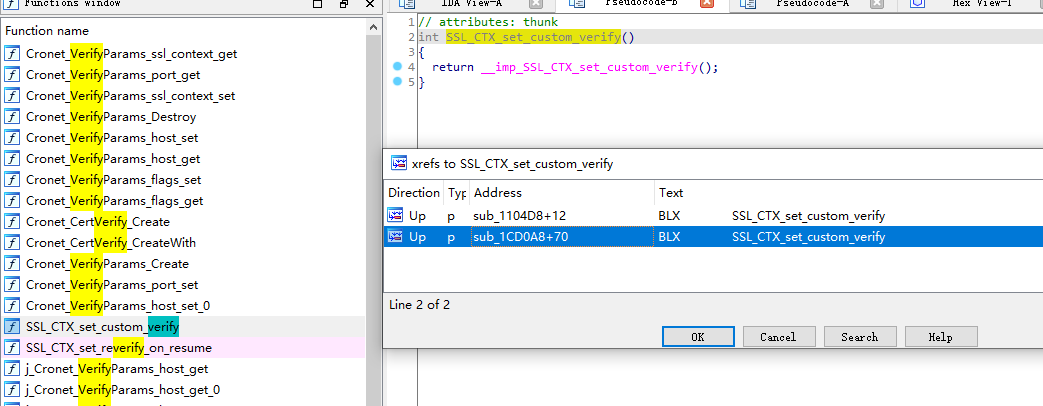Click the Functions window vertical scrollbar
Screen dimensions: 1043x406
coord(374,200)
